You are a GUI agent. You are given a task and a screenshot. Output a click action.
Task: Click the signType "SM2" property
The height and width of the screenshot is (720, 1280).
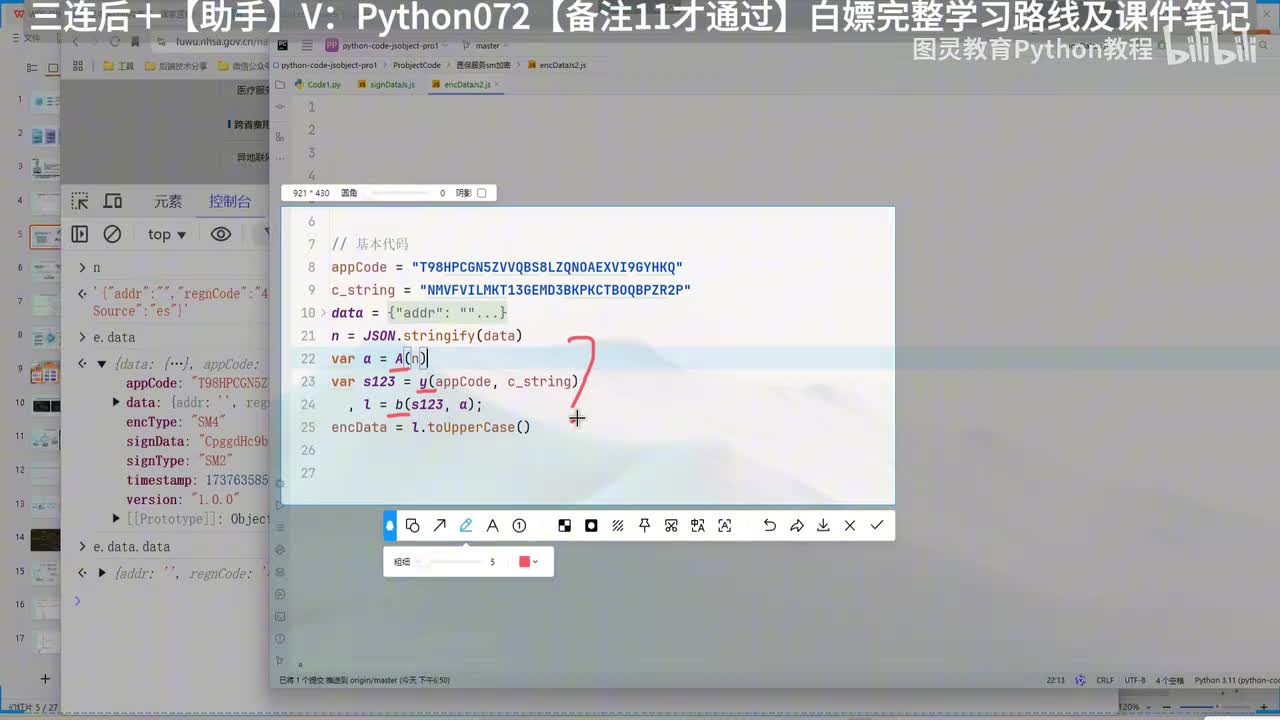tap(179, 460)
